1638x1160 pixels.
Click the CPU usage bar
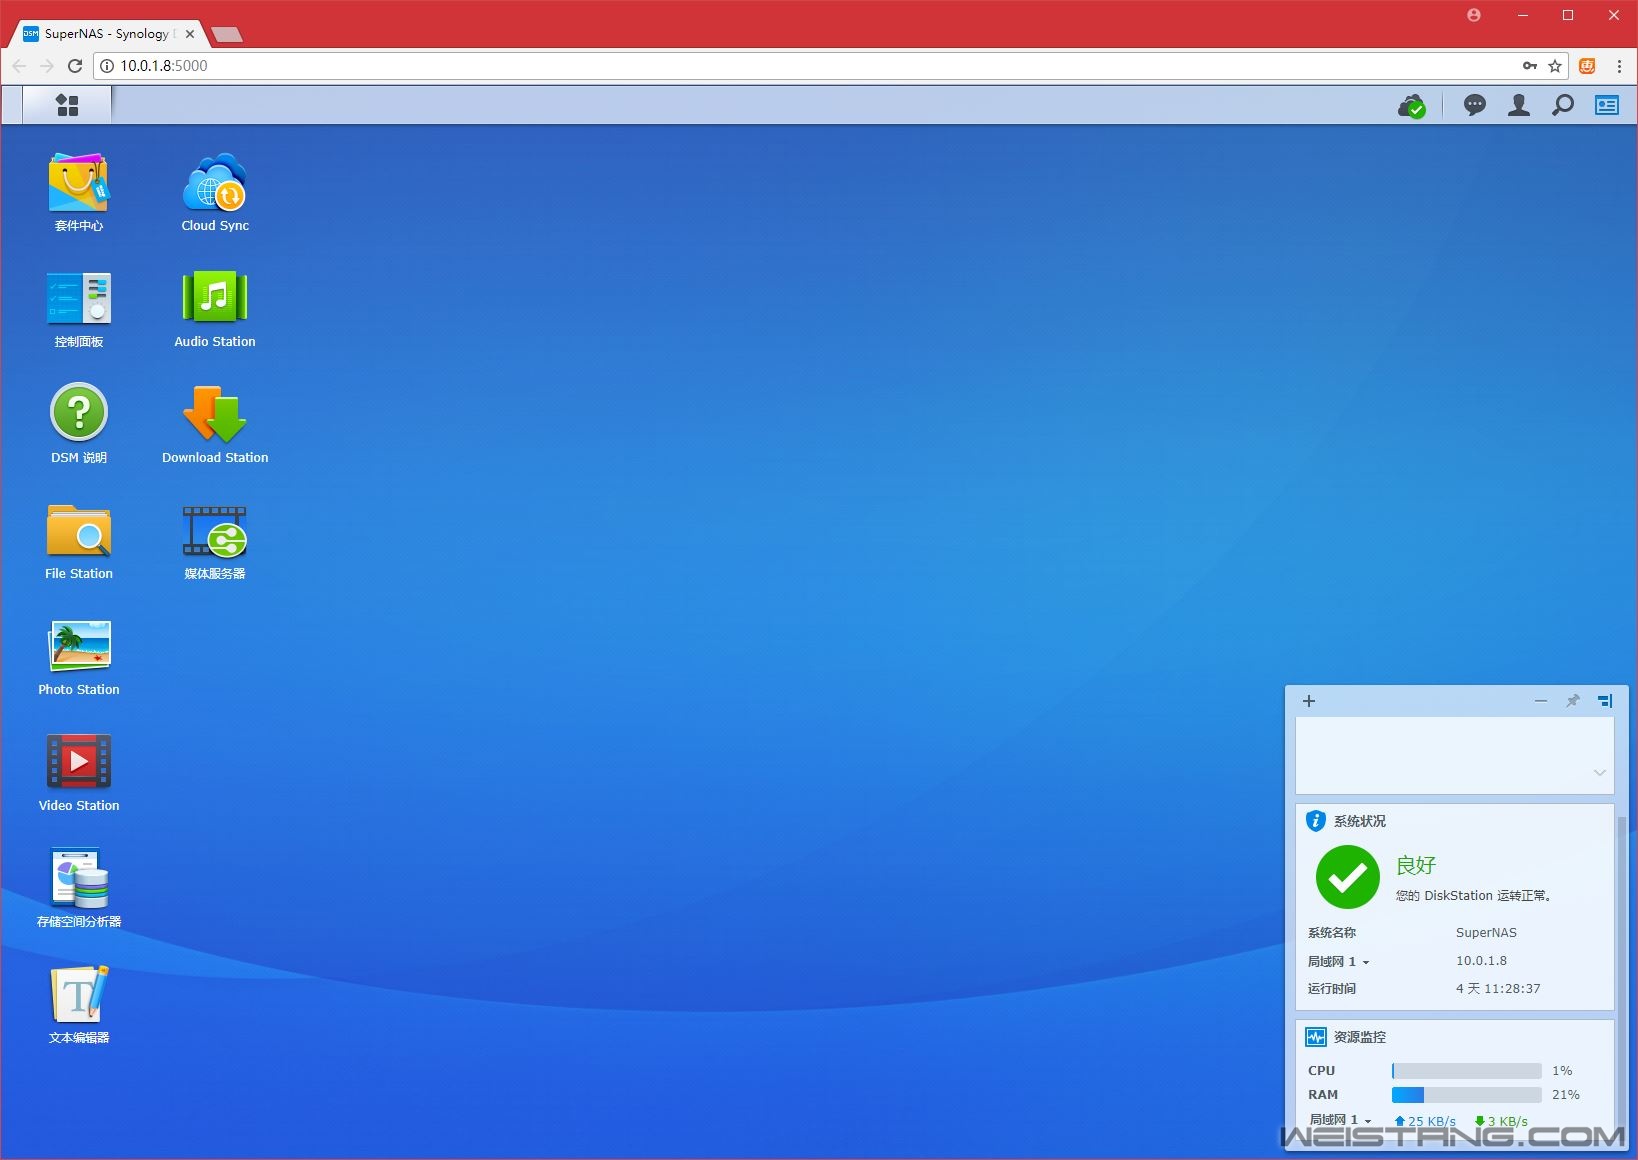pos(1467,1071)
